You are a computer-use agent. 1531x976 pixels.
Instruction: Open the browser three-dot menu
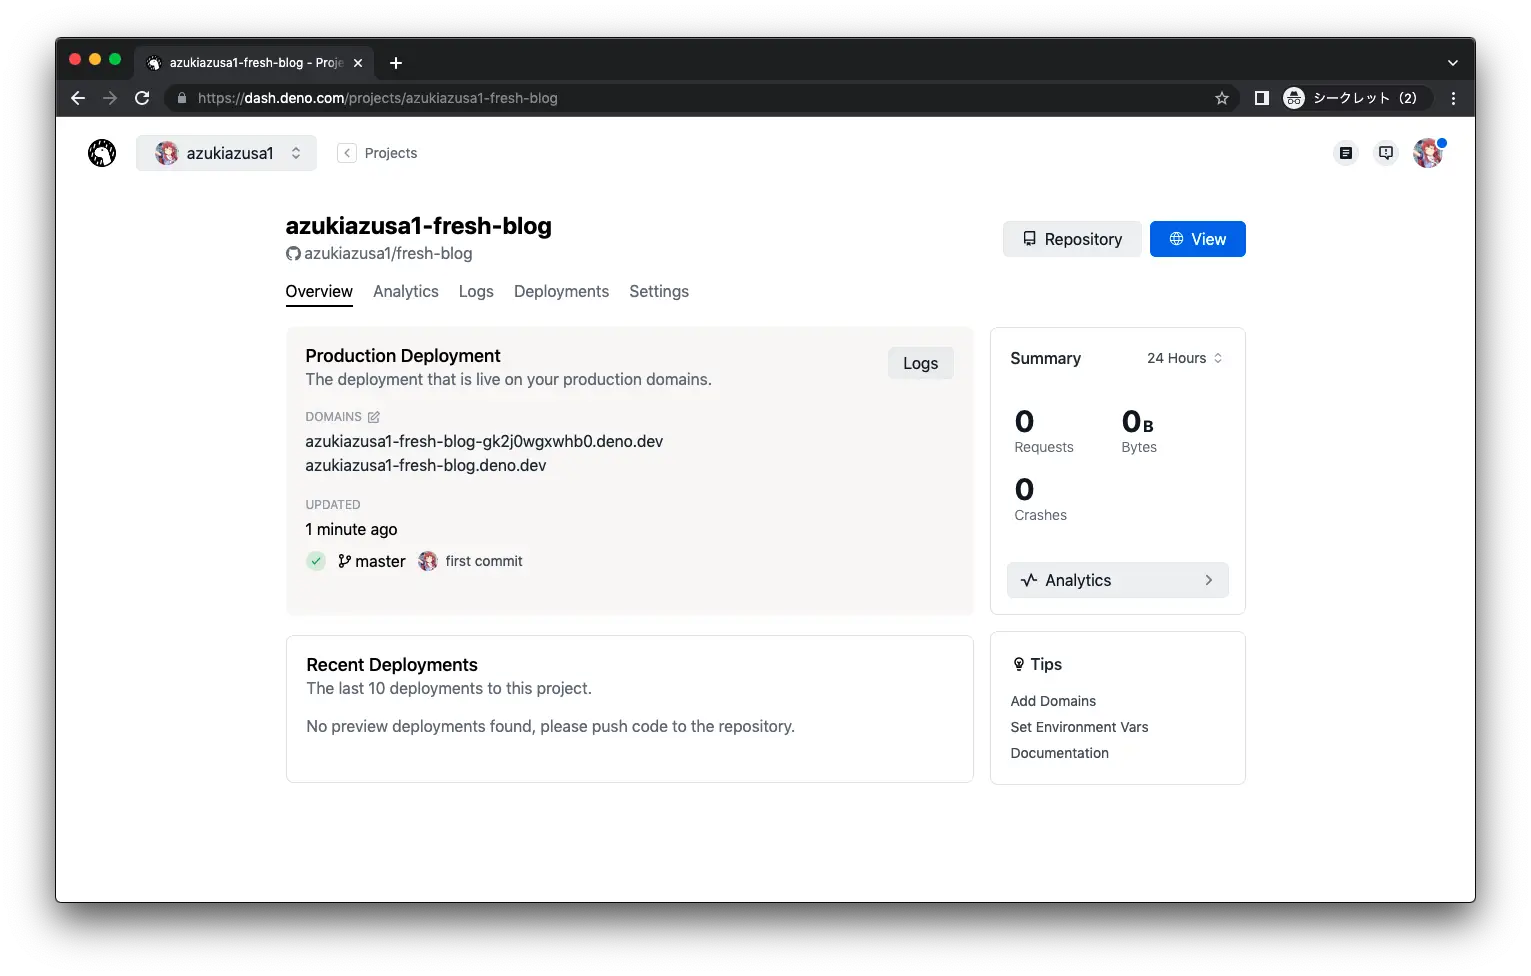(x=1453, y=98)
